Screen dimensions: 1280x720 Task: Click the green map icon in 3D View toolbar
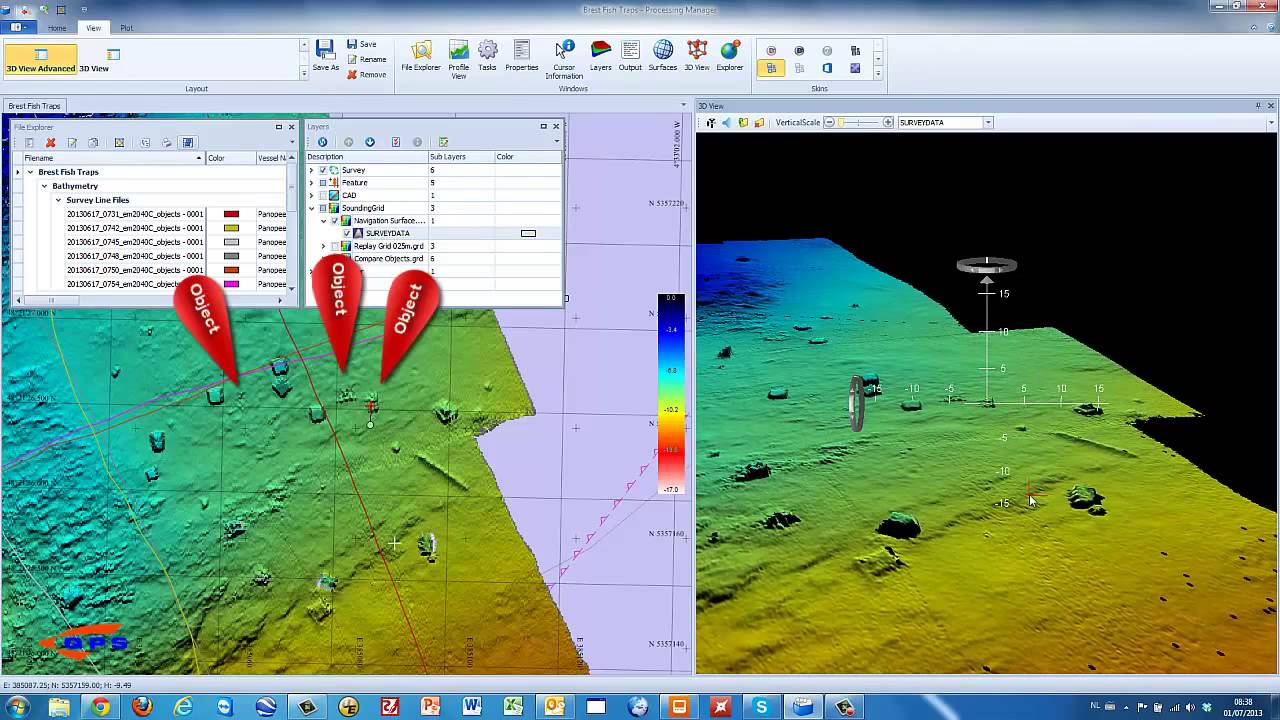pos(743,122)
